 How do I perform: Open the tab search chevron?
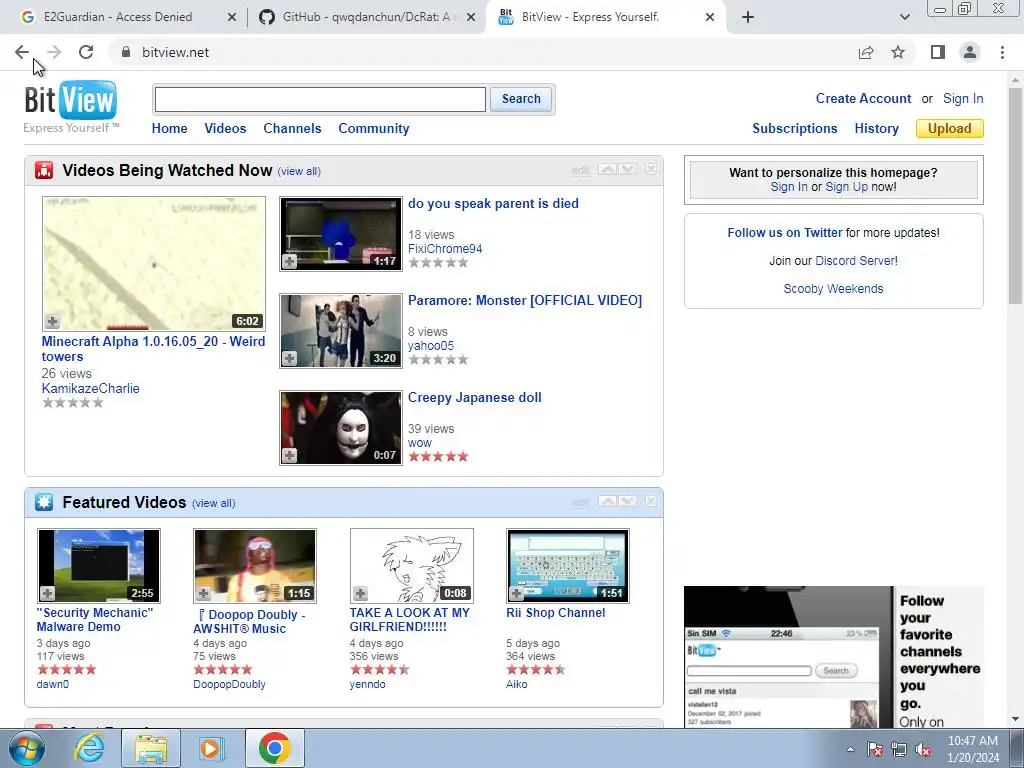click(904, 17)
